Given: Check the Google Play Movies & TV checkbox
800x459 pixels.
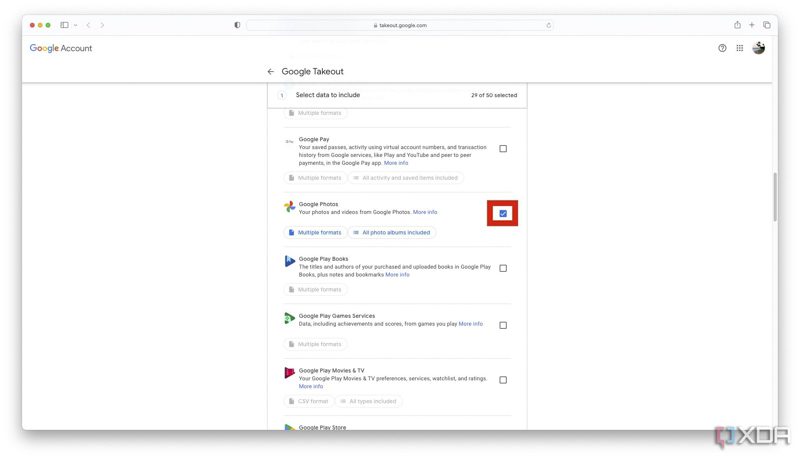Looking at the screenshot, I should click(503, 380).
